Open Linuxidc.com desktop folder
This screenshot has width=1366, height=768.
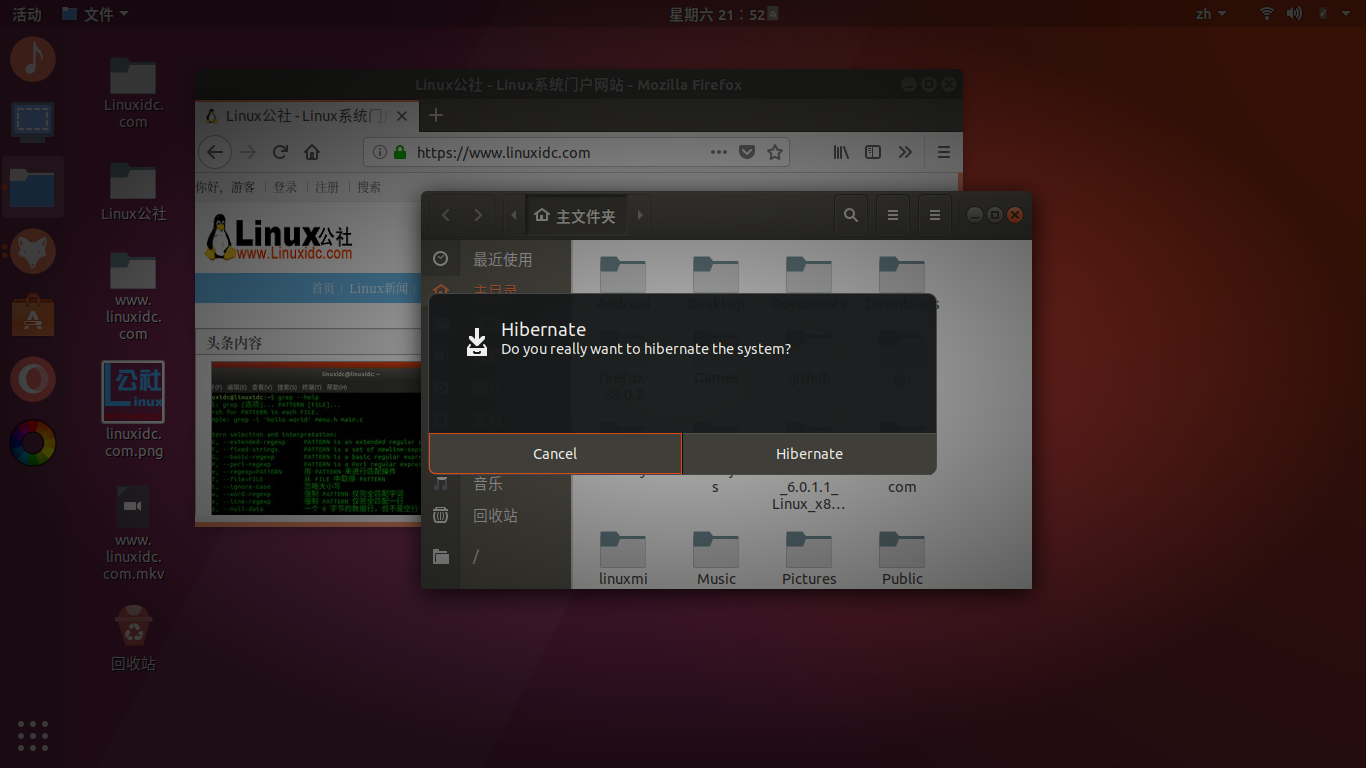click(x=133, y=93)
